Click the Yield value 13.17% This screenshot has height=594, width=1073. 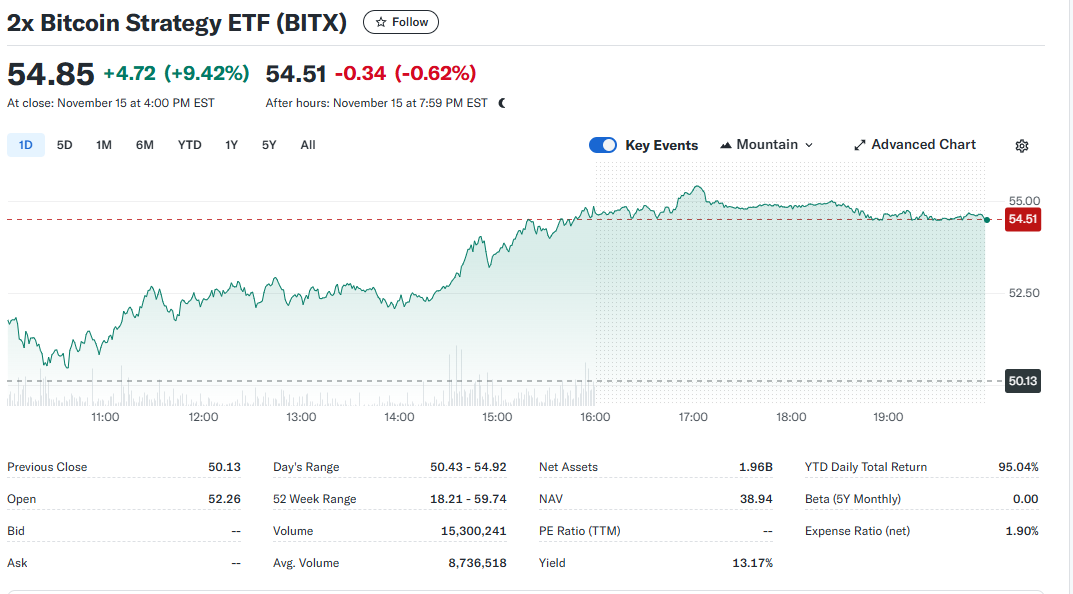(752, 563)
